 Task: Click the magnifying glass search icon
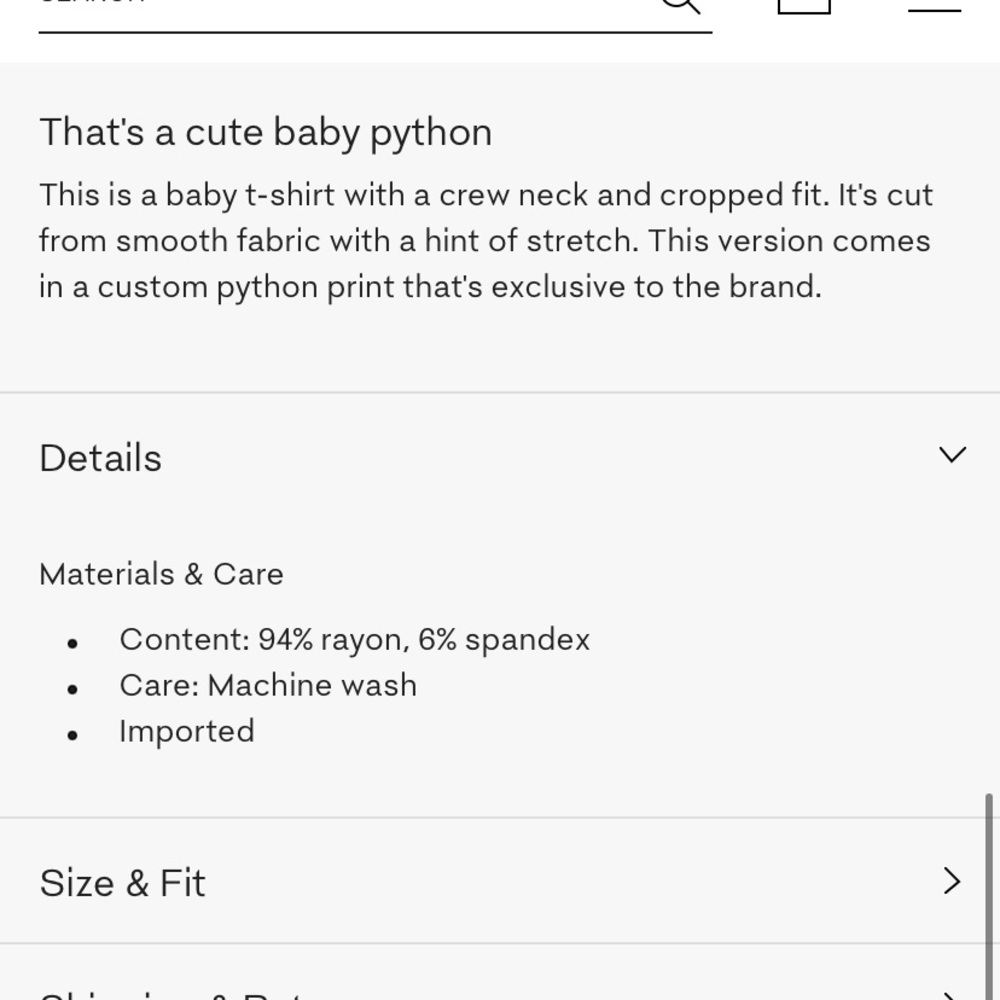(x=681, y=5)
